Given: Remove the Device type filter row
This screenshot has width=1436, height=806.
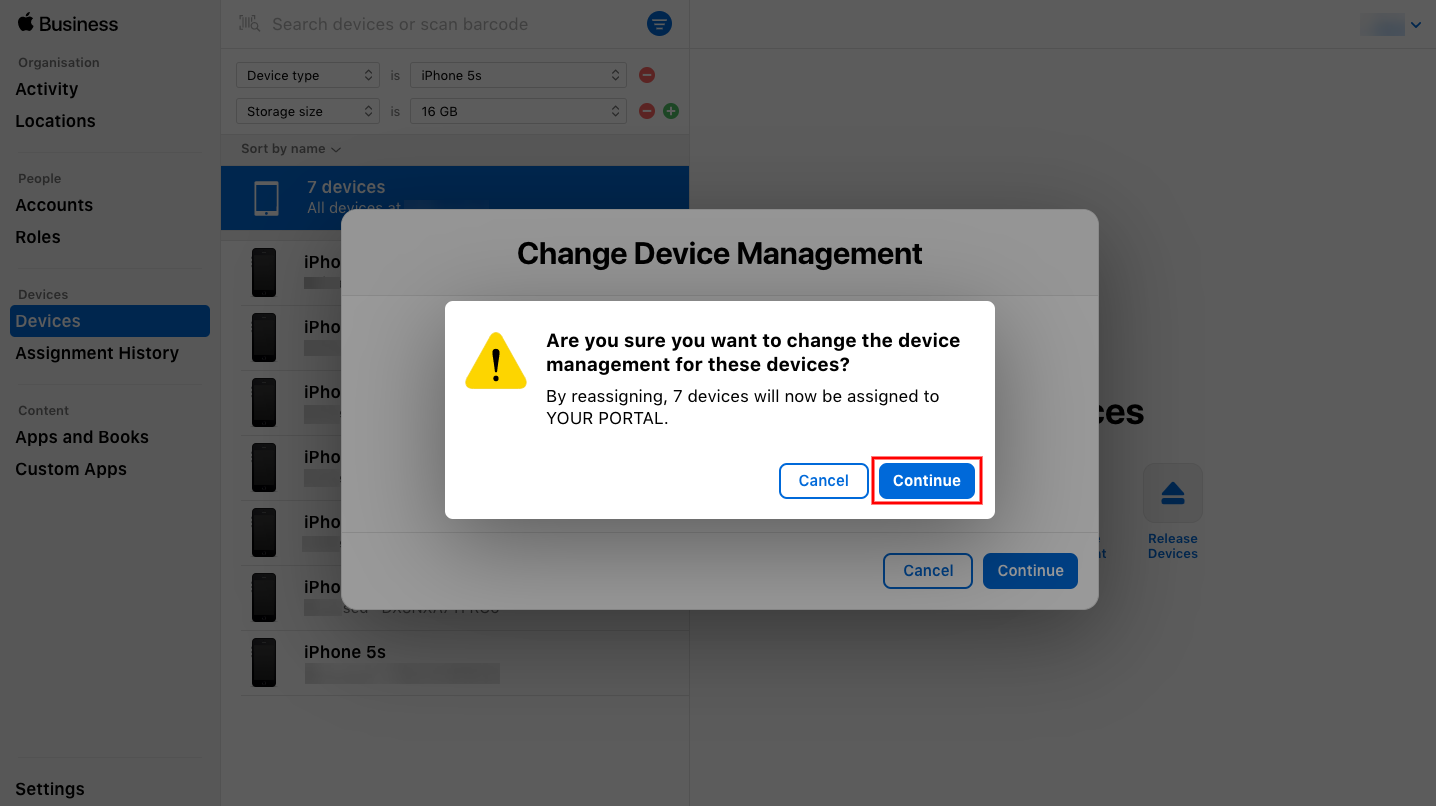Looking at the screenshot, I should [647, 75].
